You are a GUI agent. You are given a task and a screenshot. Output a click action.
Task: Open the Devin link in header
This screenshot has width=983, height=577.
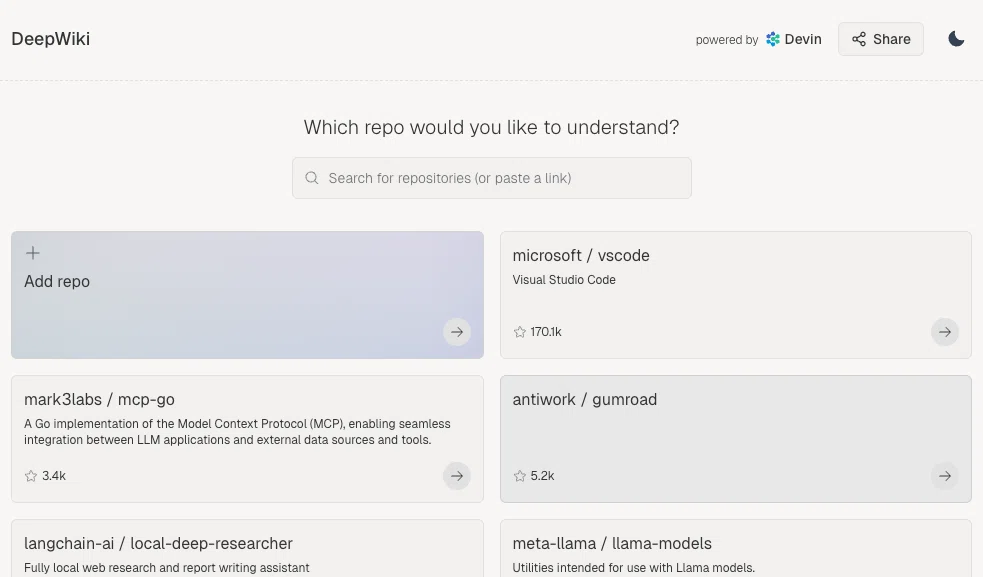(794, 40)
